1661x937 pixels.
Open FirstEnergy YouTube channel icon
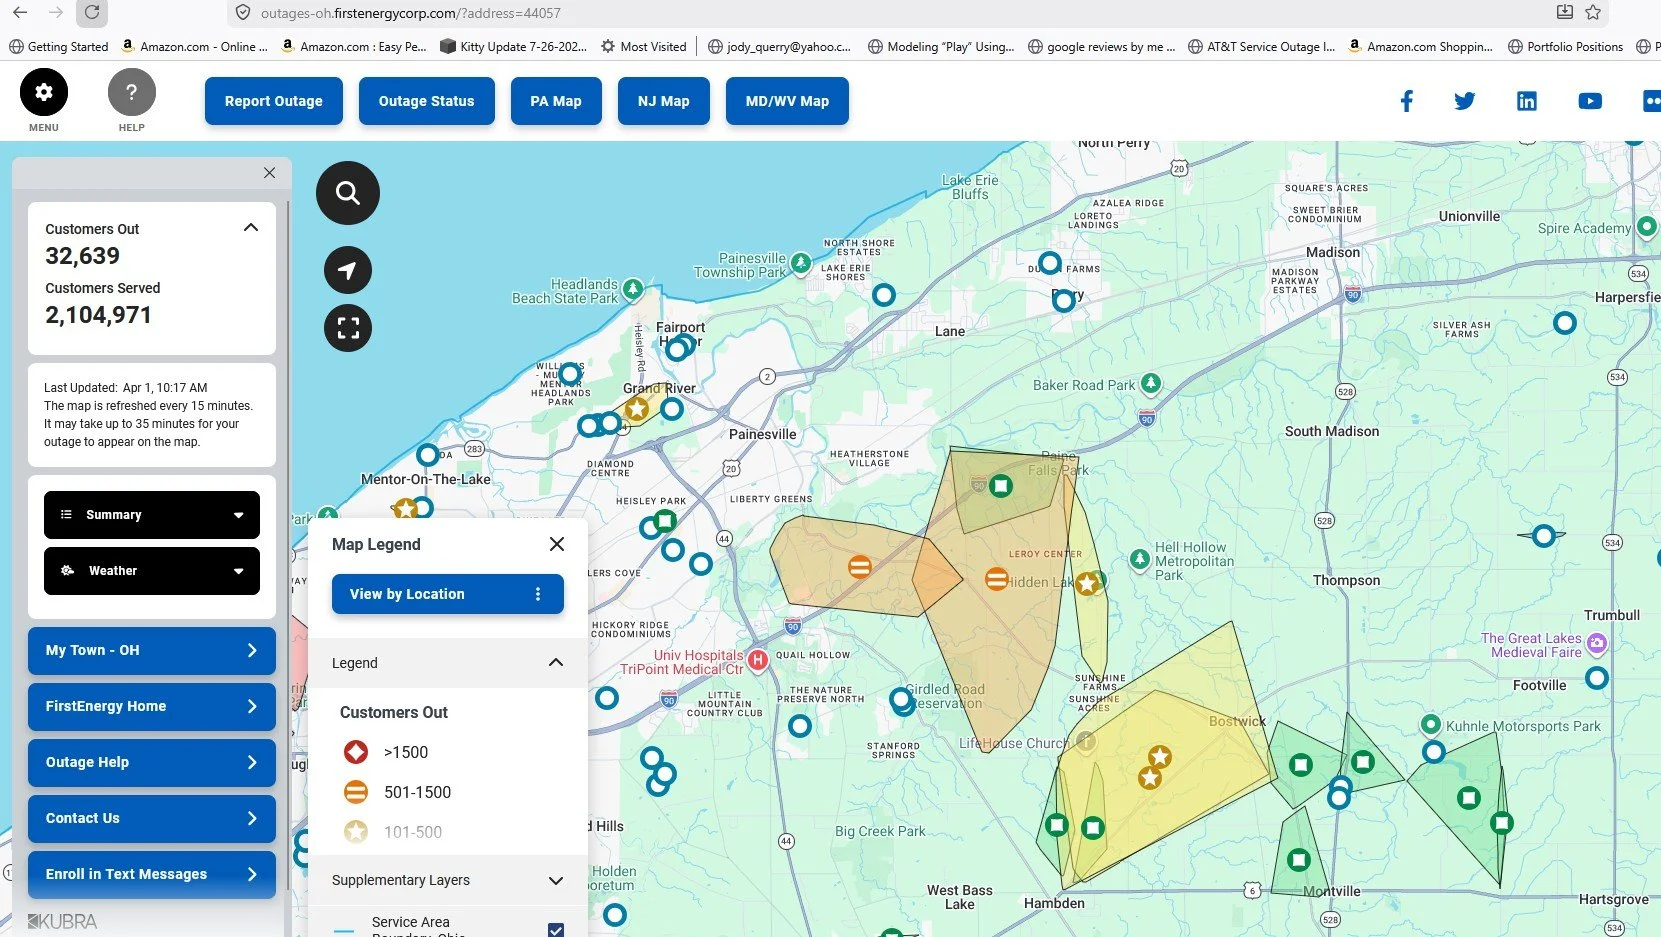click(1590, 101)
